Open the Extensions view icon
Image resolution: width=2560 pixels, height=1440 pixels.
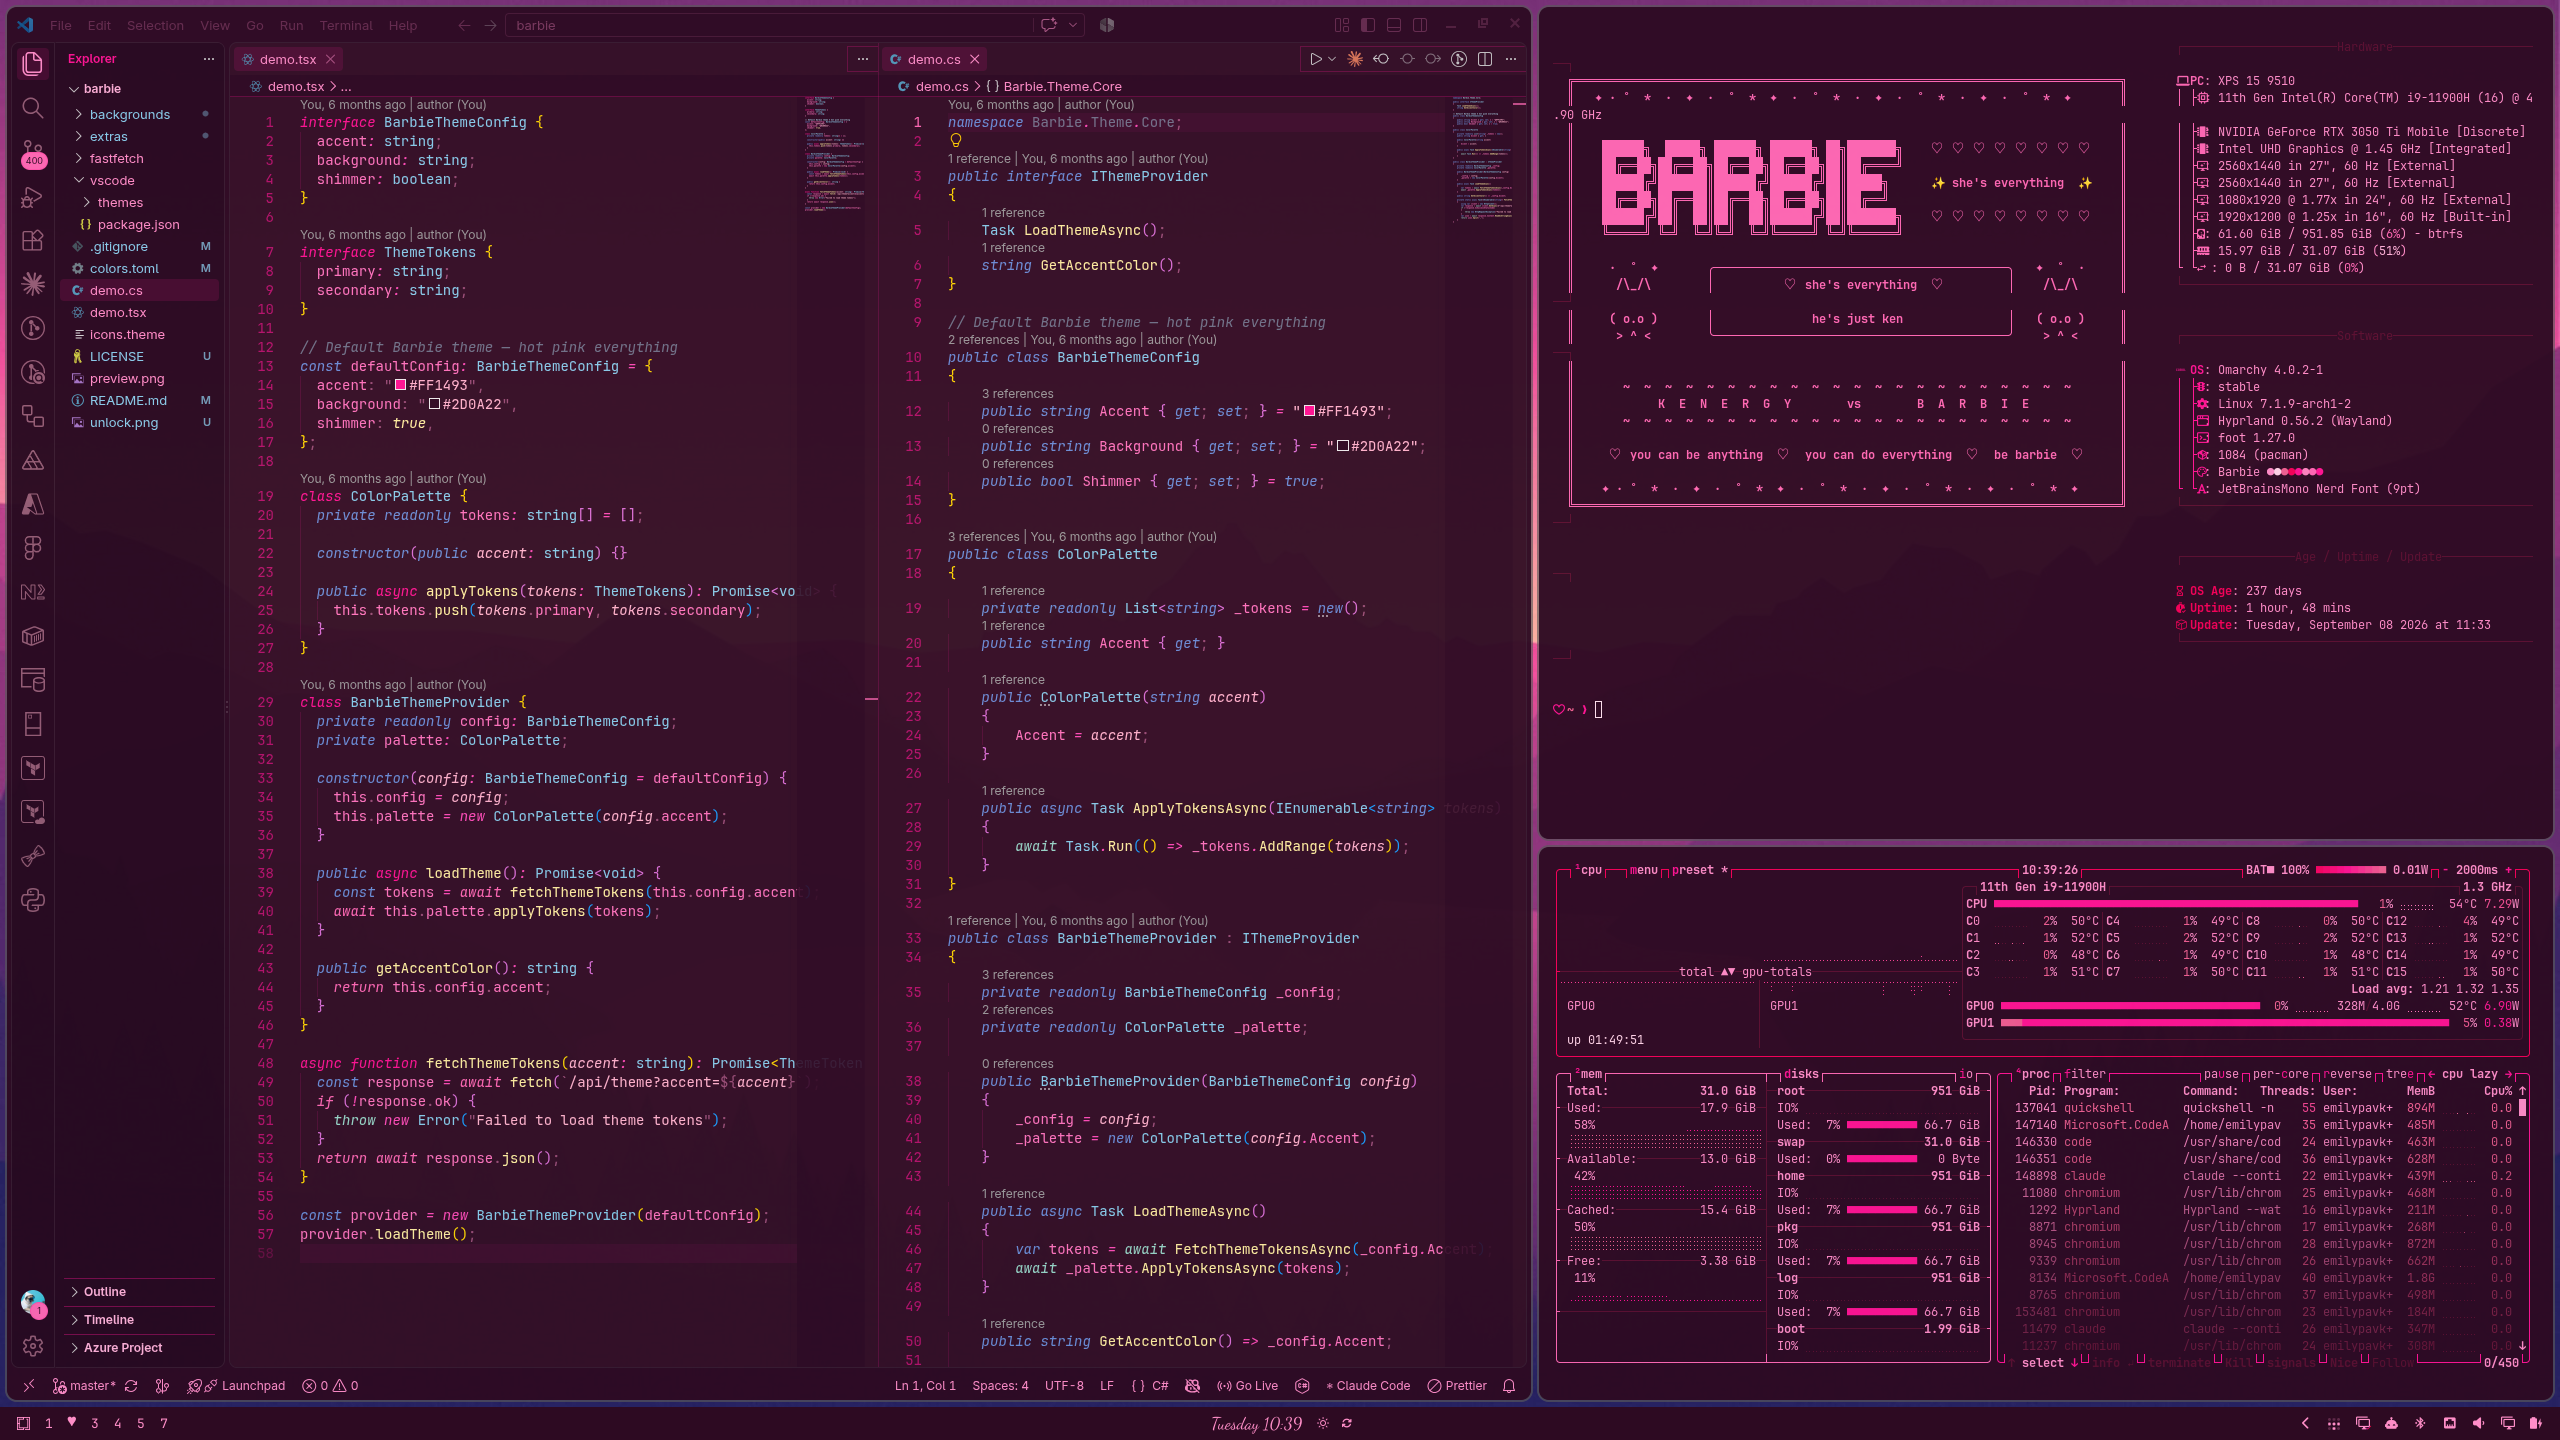click(x=33, y=240)
